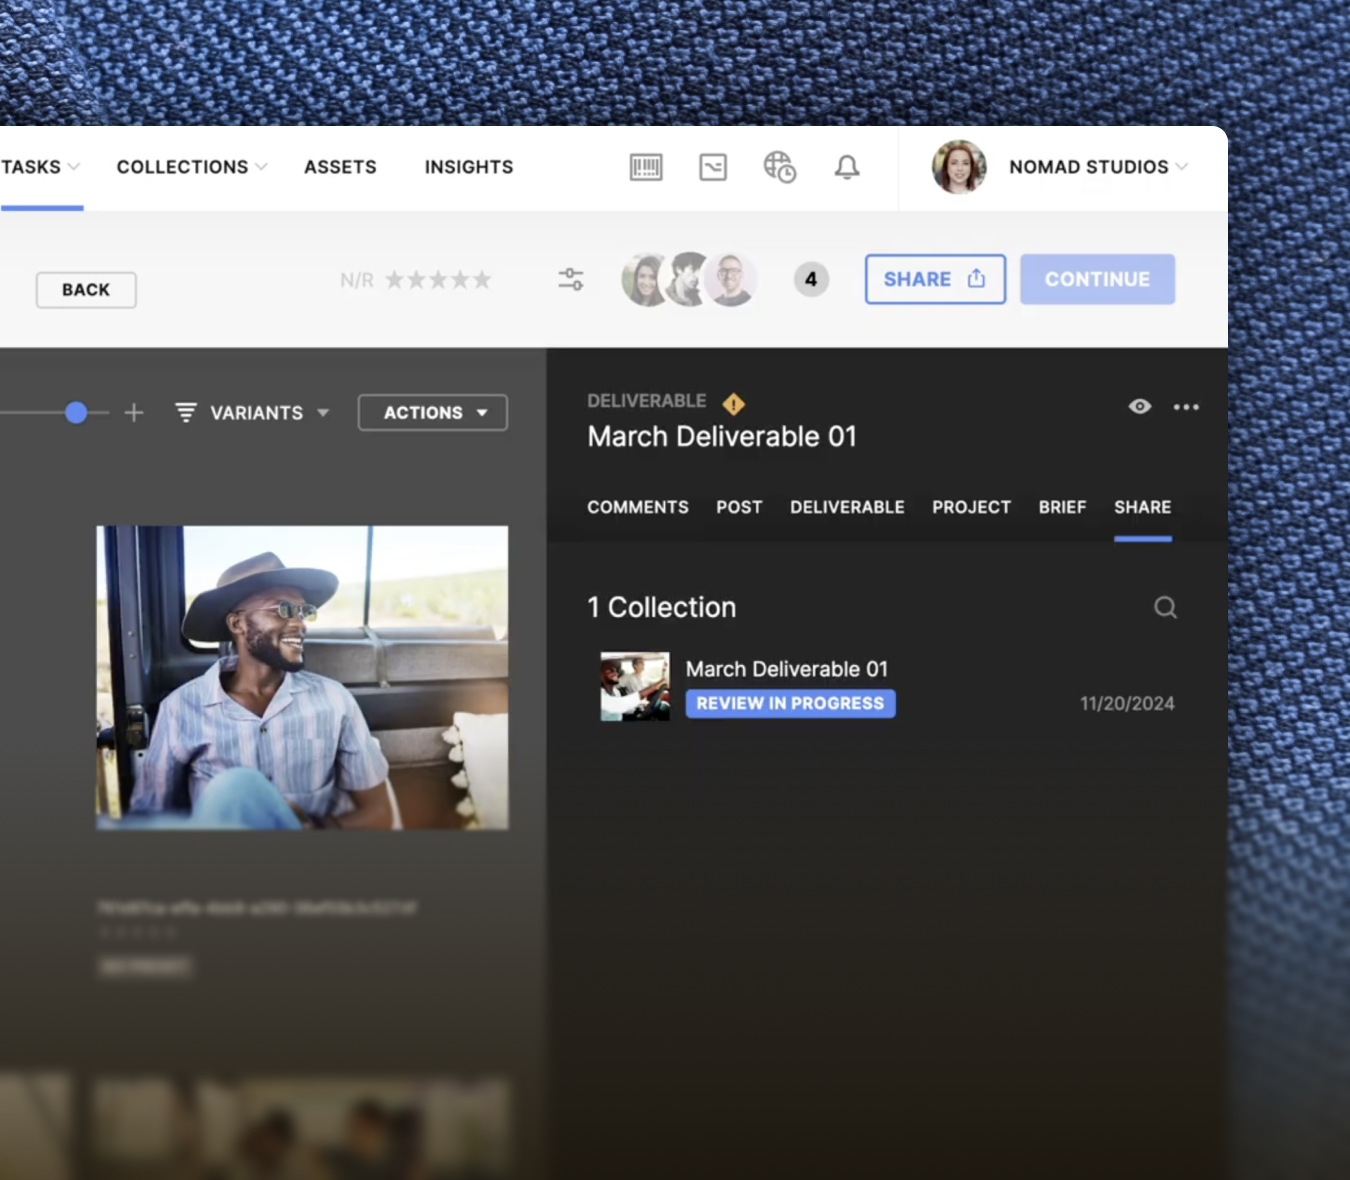This screenshot has width=1350, height=1180.
Task: Click the globe with clock icon
Action: point(779,167)
